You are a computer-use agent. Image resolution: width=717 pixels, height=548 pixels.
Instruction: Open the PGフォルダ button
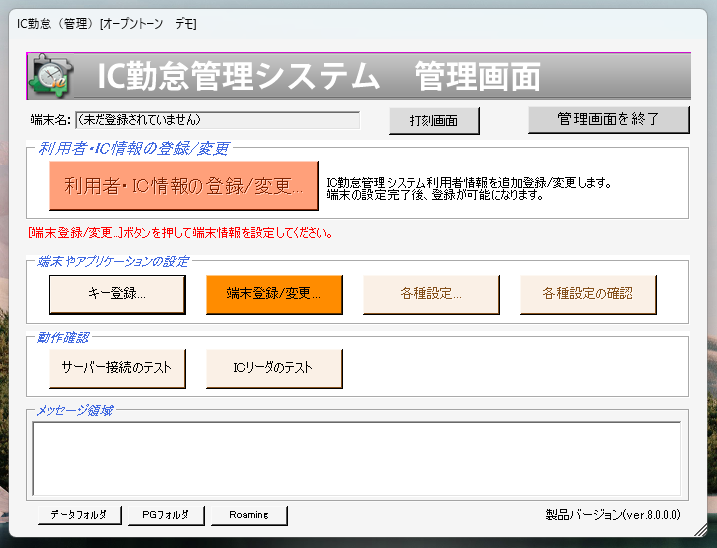pos(166,515)
